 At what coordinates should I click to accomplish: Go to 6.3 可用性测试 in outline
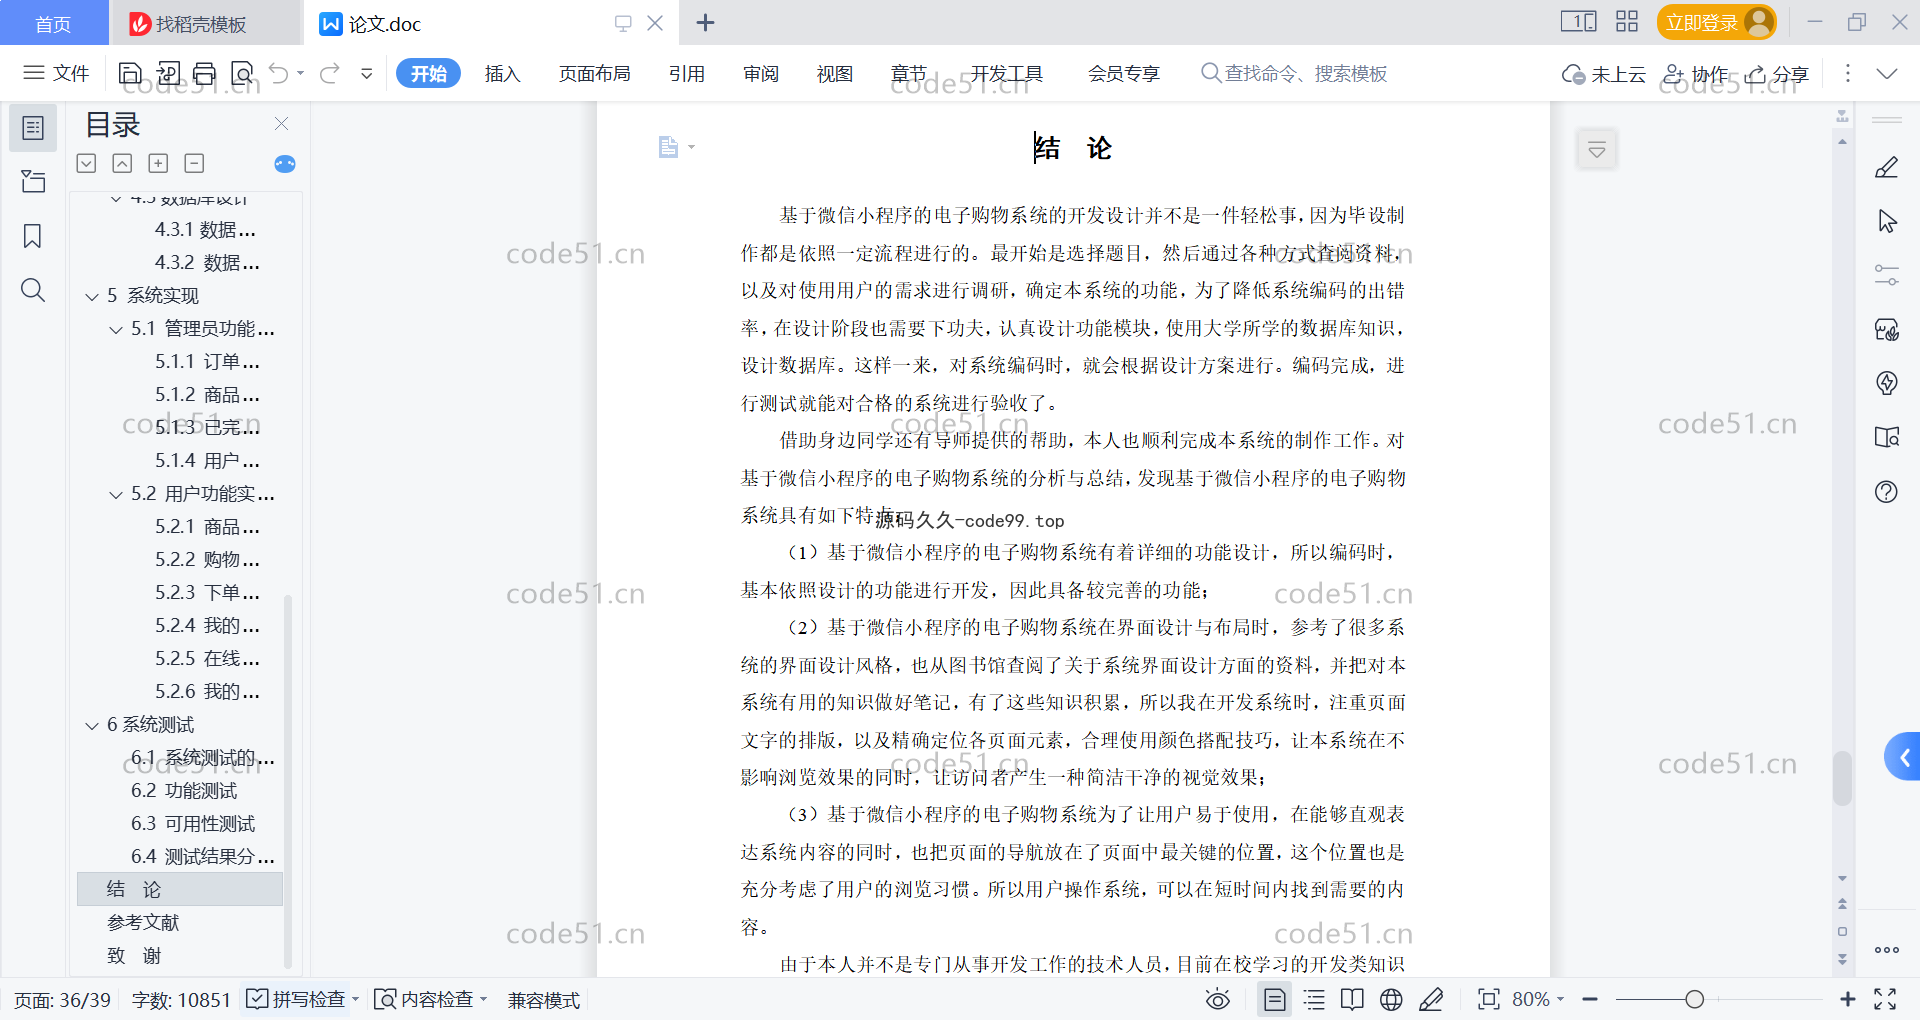[193, 823]
